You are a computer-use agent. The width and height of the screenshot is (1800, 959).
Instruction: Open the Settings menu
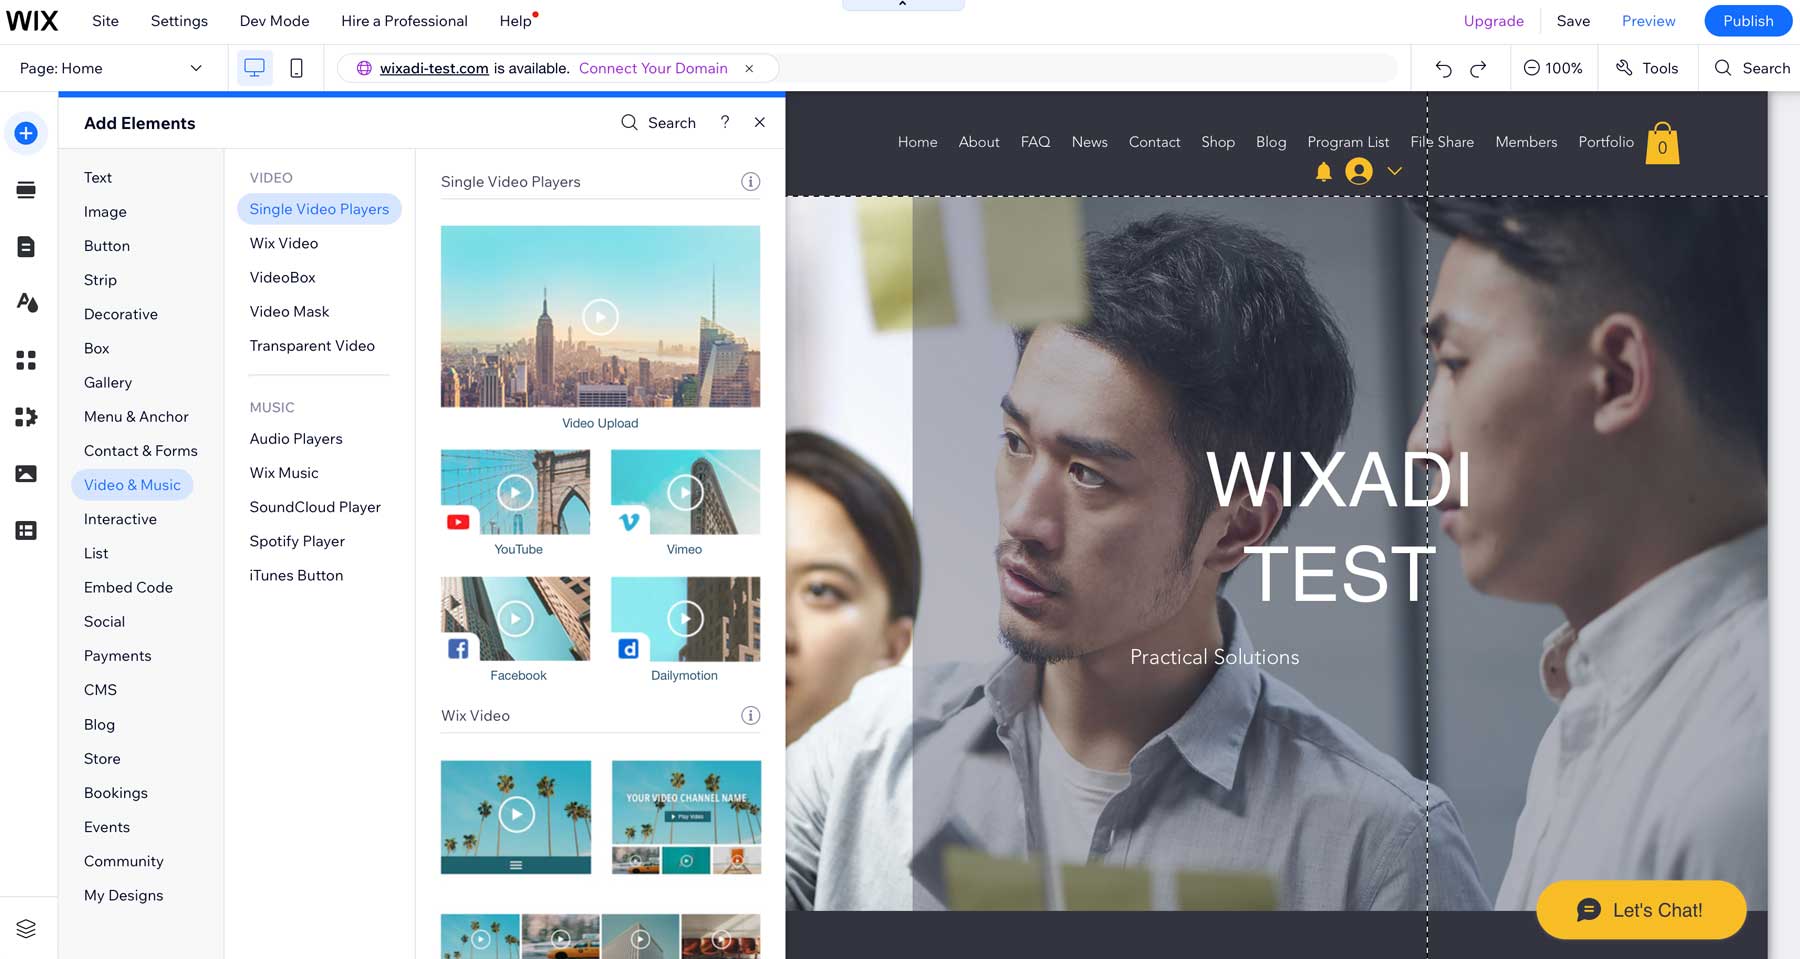click(178, 20)
